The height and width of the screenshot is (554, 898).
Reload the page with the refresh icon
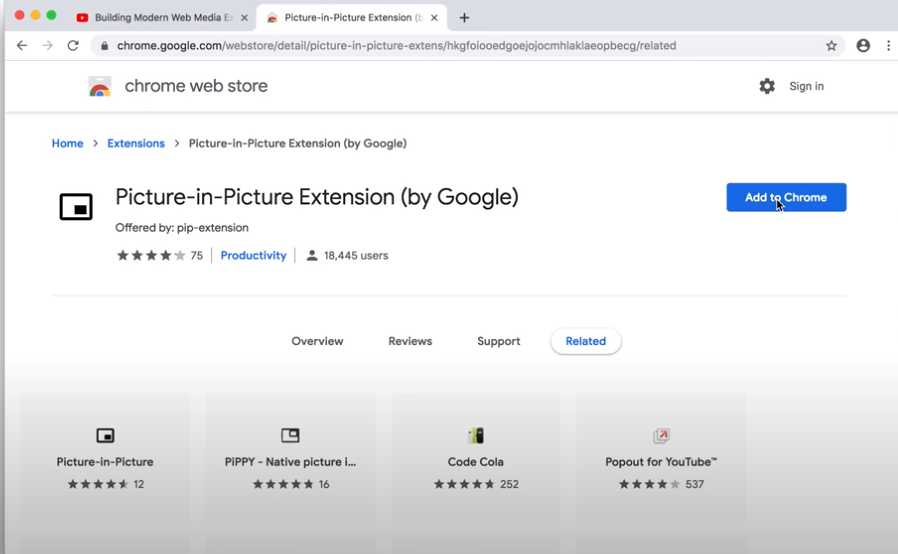73,45
